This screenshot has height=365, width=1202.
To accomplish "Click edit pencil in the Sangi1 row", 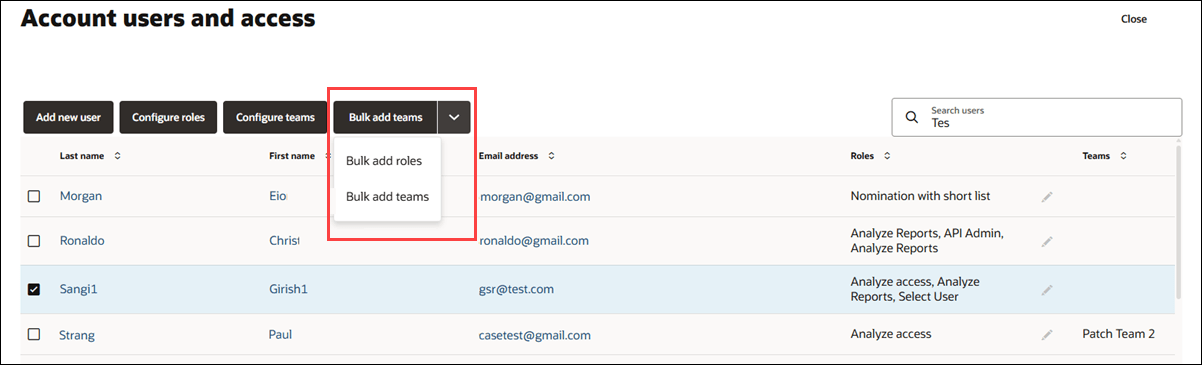I will pyautogui.click(x=1047, y=290).
